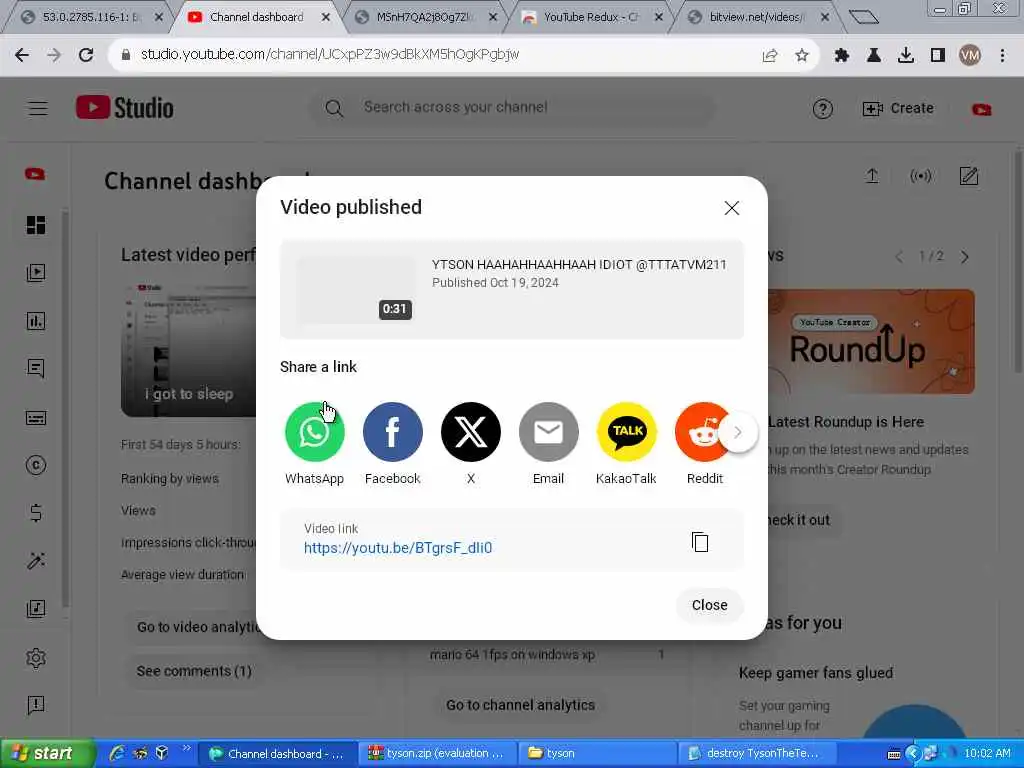
Task: Switch to tyson.zip taskbar window
Action: tap(438, 754)
